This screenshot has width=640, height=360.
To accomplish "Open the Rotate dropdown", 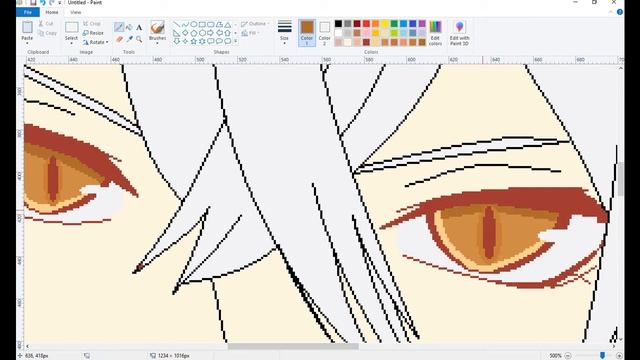I will (x=96, y=42).
